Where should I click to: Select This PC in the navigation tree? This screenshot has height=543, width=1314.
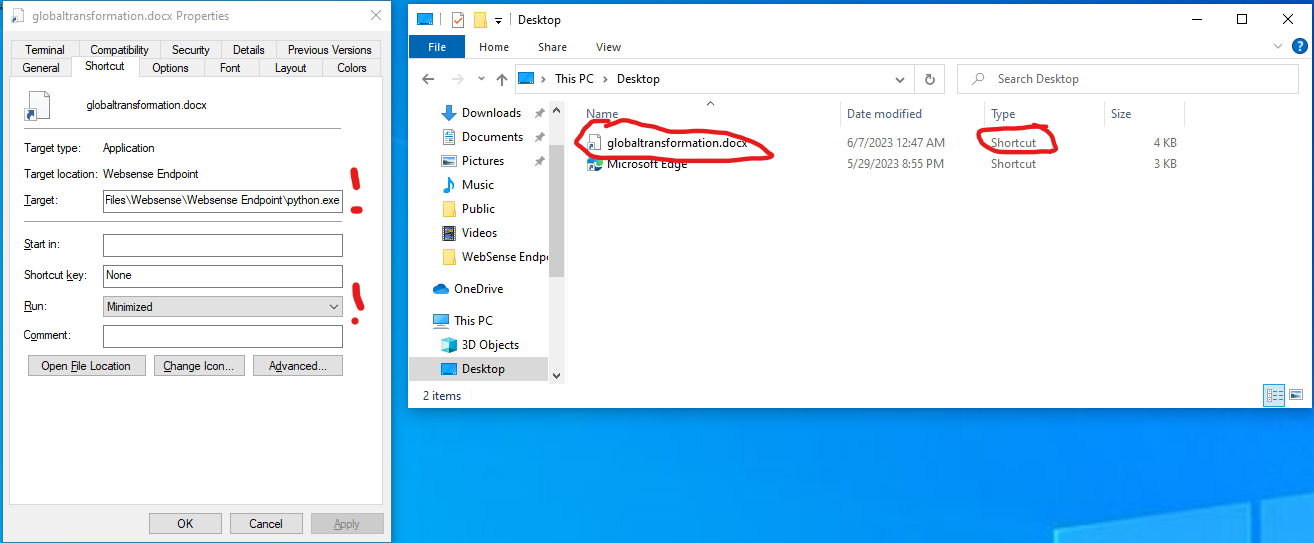473,321
